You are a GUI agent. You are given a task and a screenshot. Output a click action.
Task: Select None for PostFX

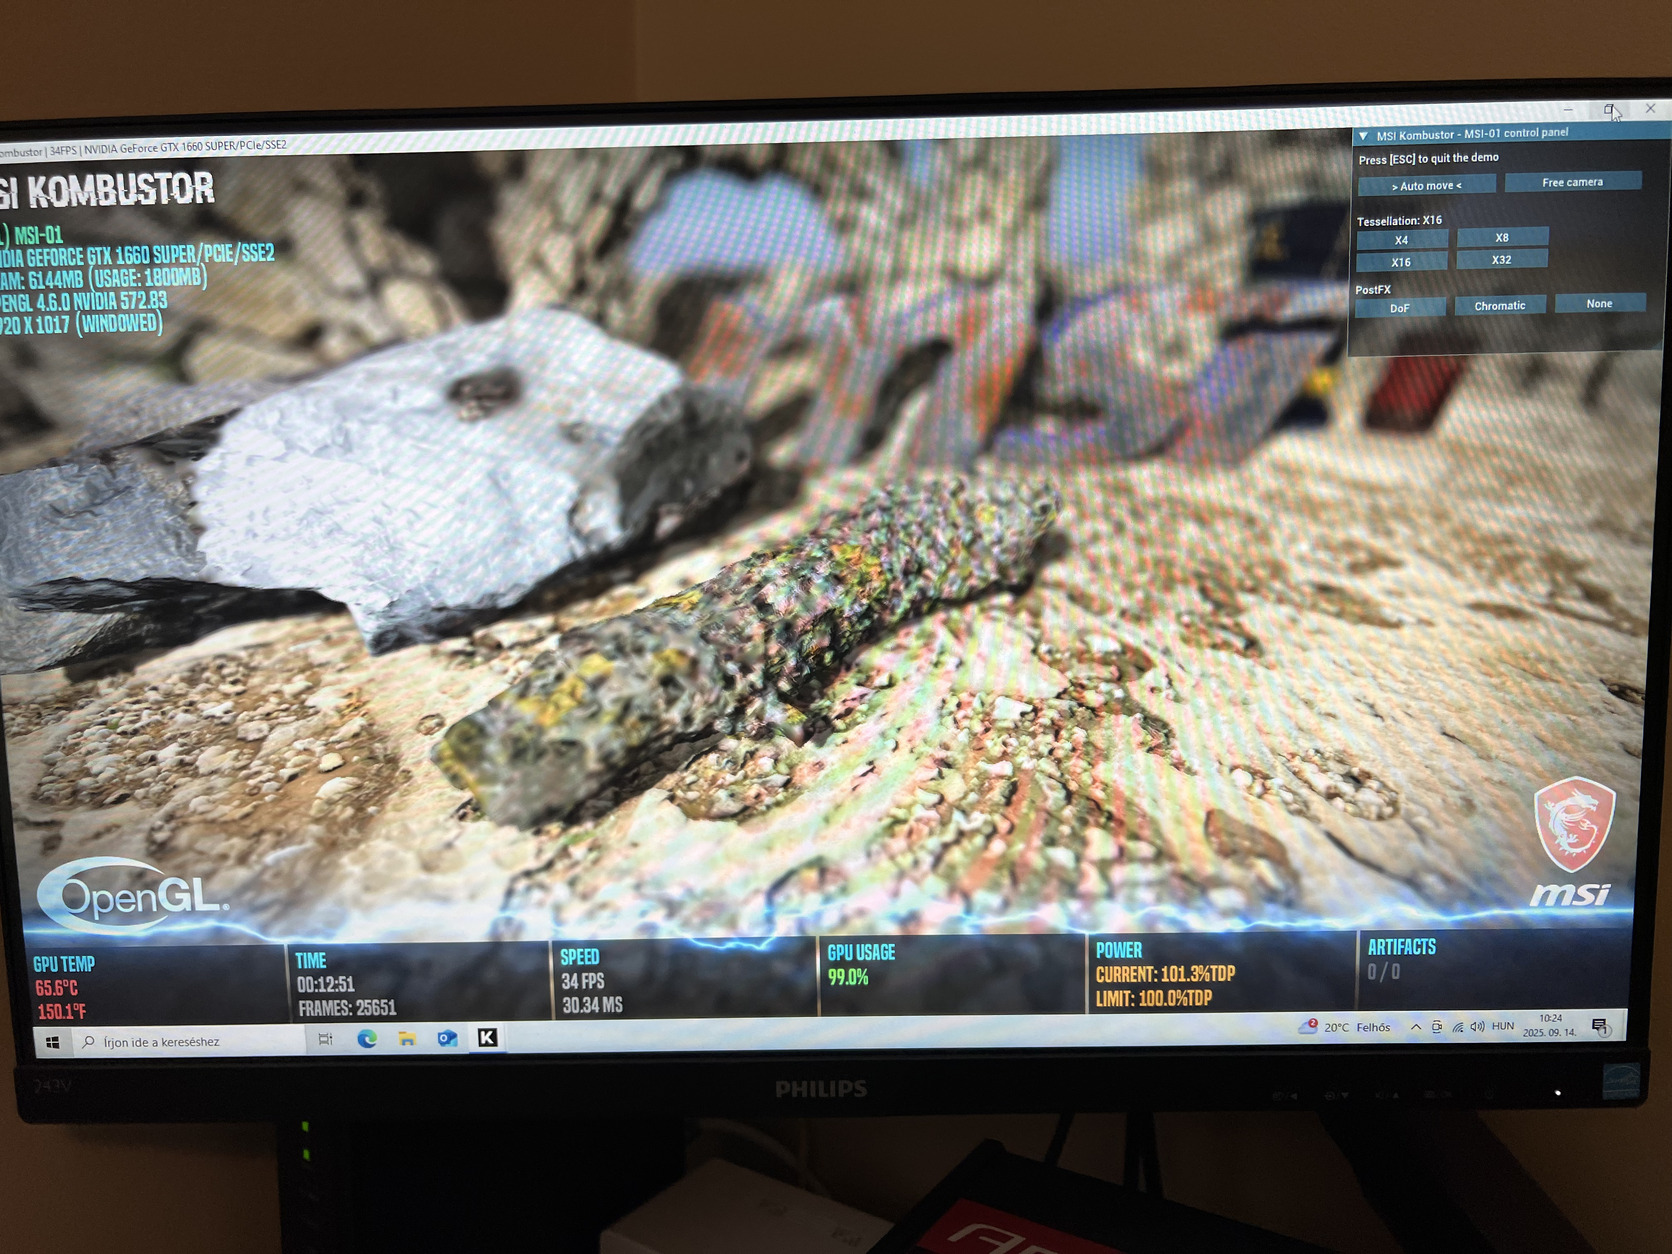click(x=1599, y=303)
